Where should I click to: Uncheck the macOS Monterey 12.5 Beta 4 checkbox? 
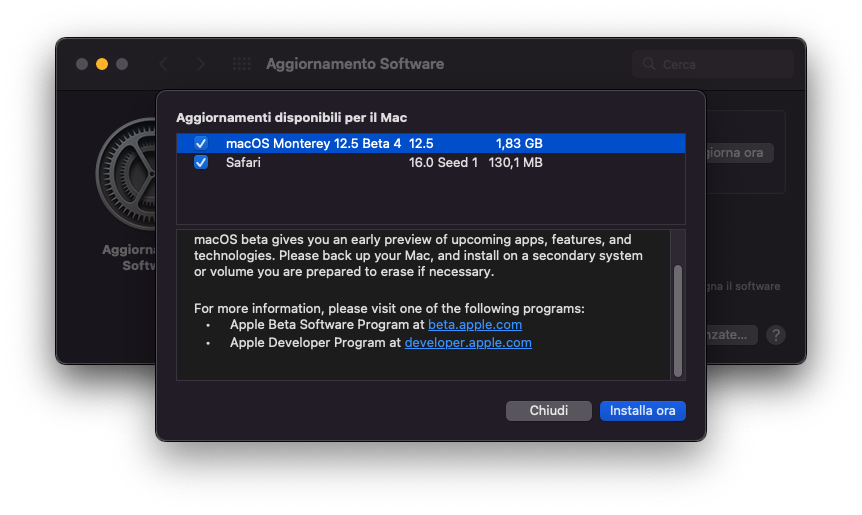click(x=201, y=143)
